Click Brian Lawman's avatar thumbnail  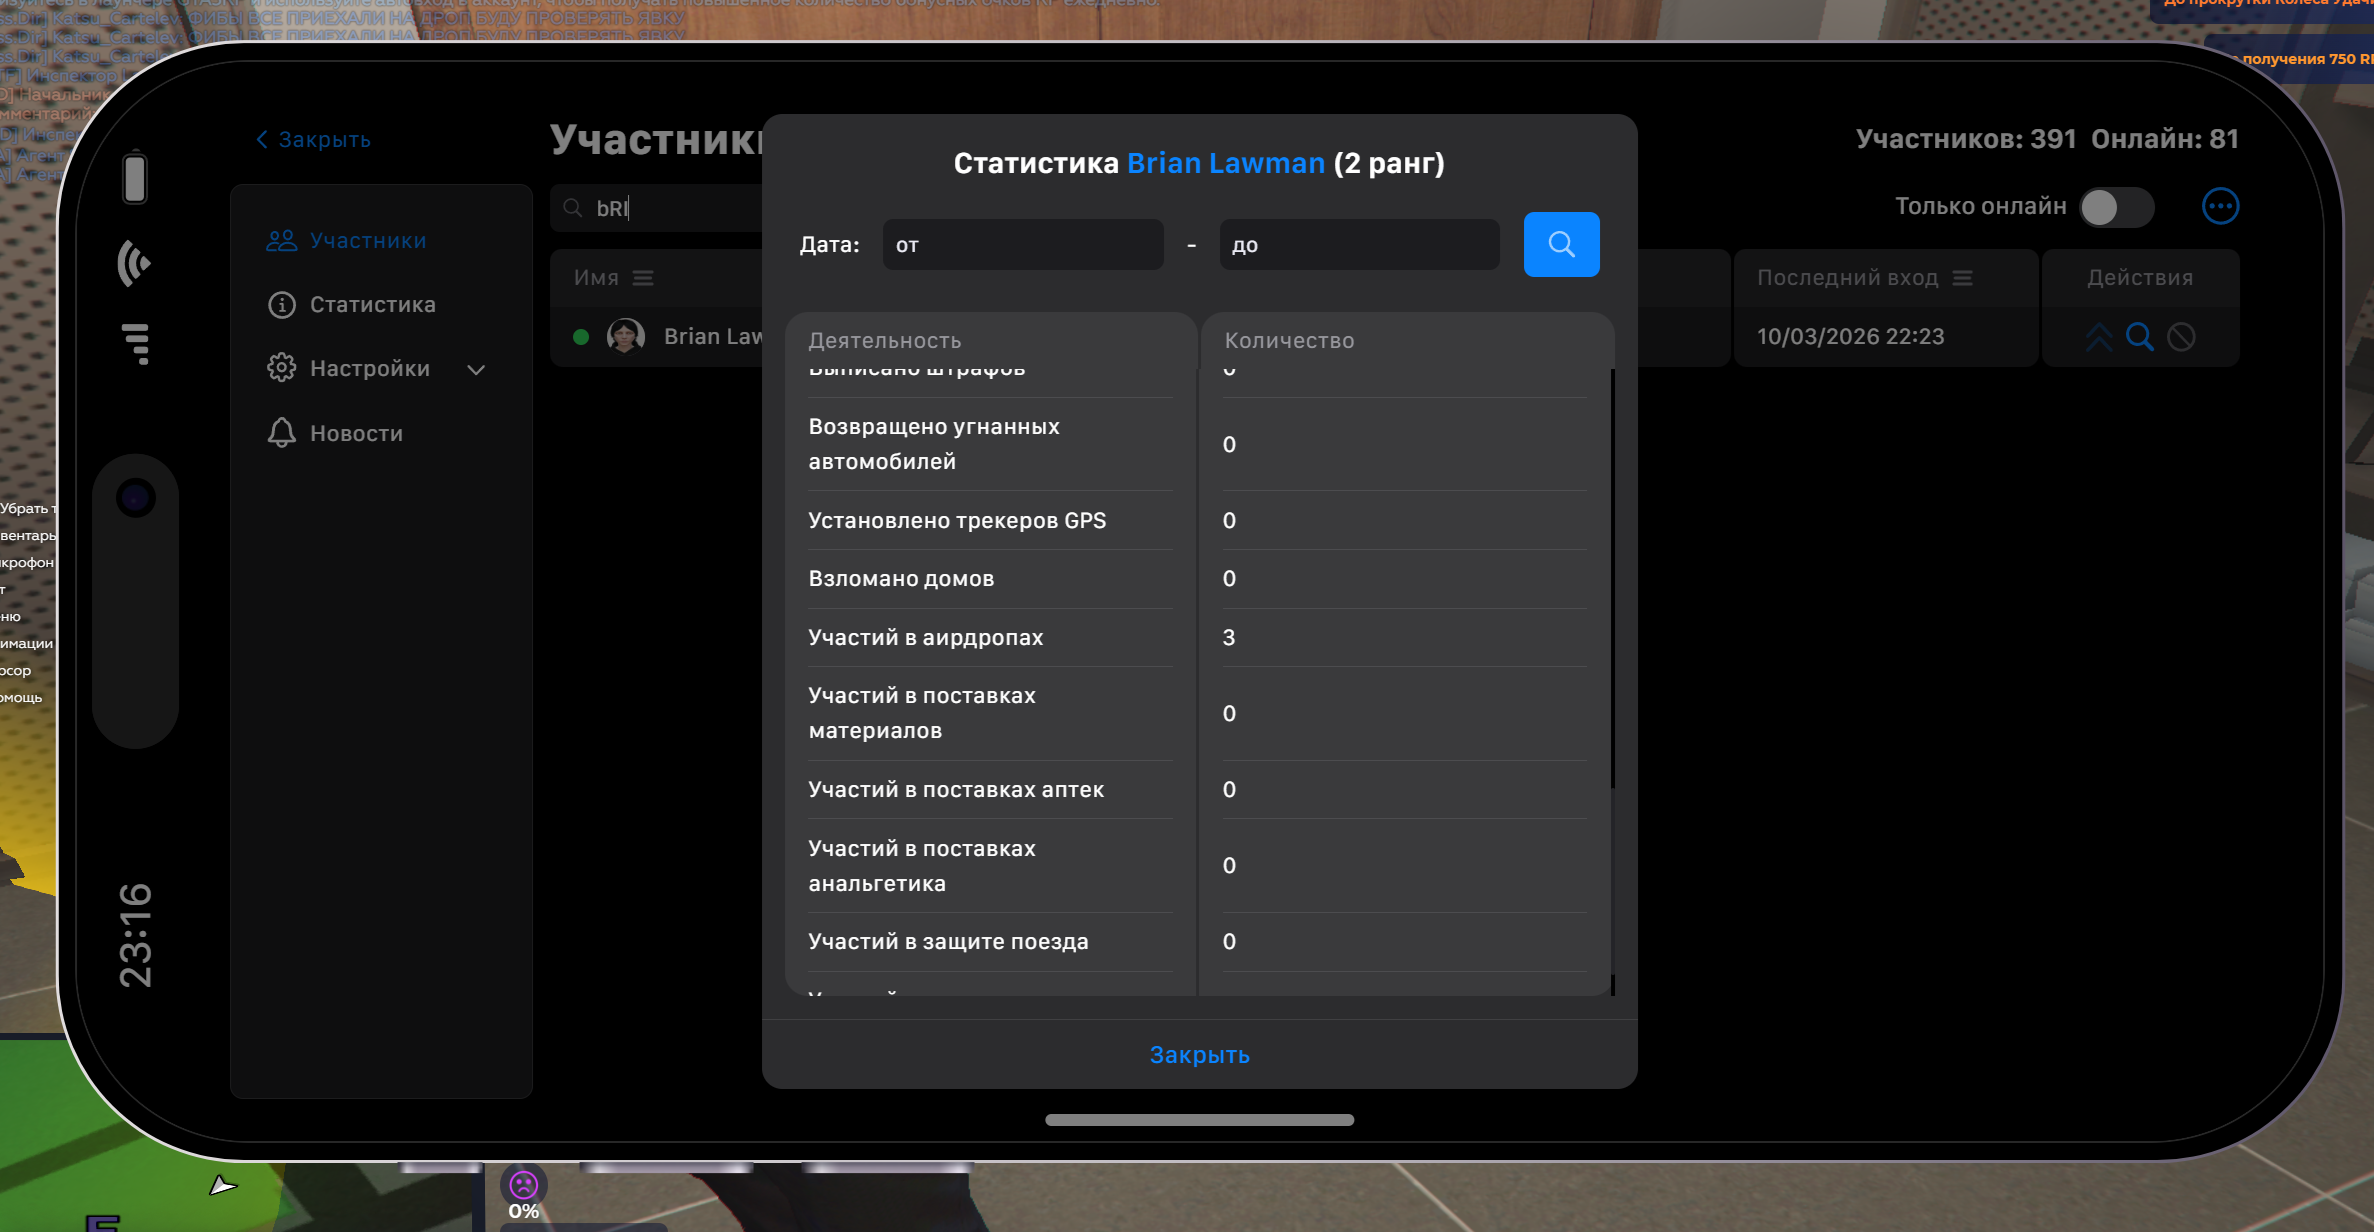[626, 337]
